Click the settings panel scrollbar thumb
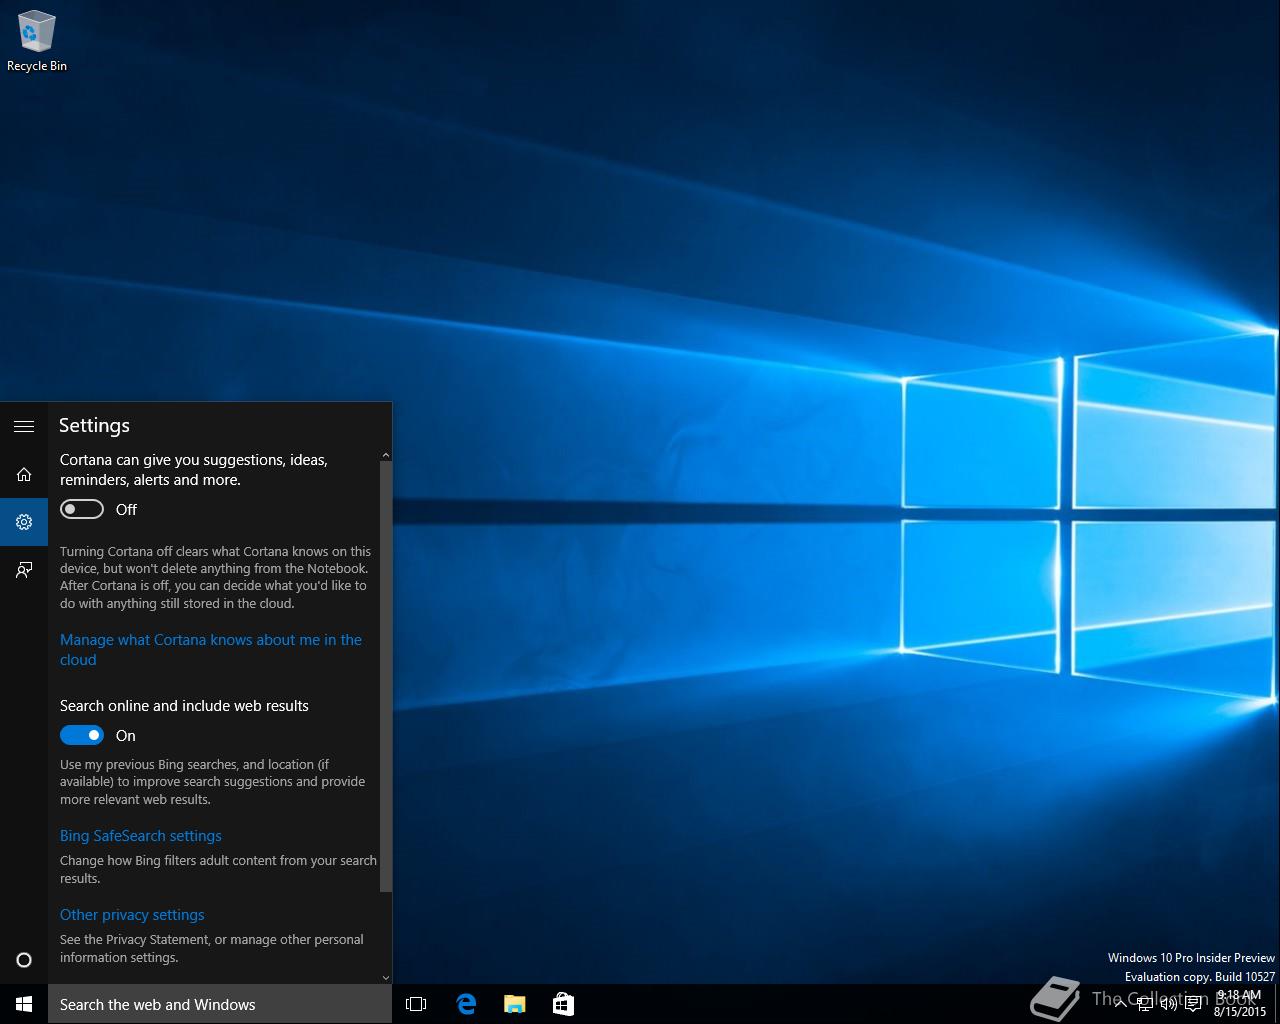This screenshot has width=1280, height=1024. pyautogui.click(x=386, y=677)
